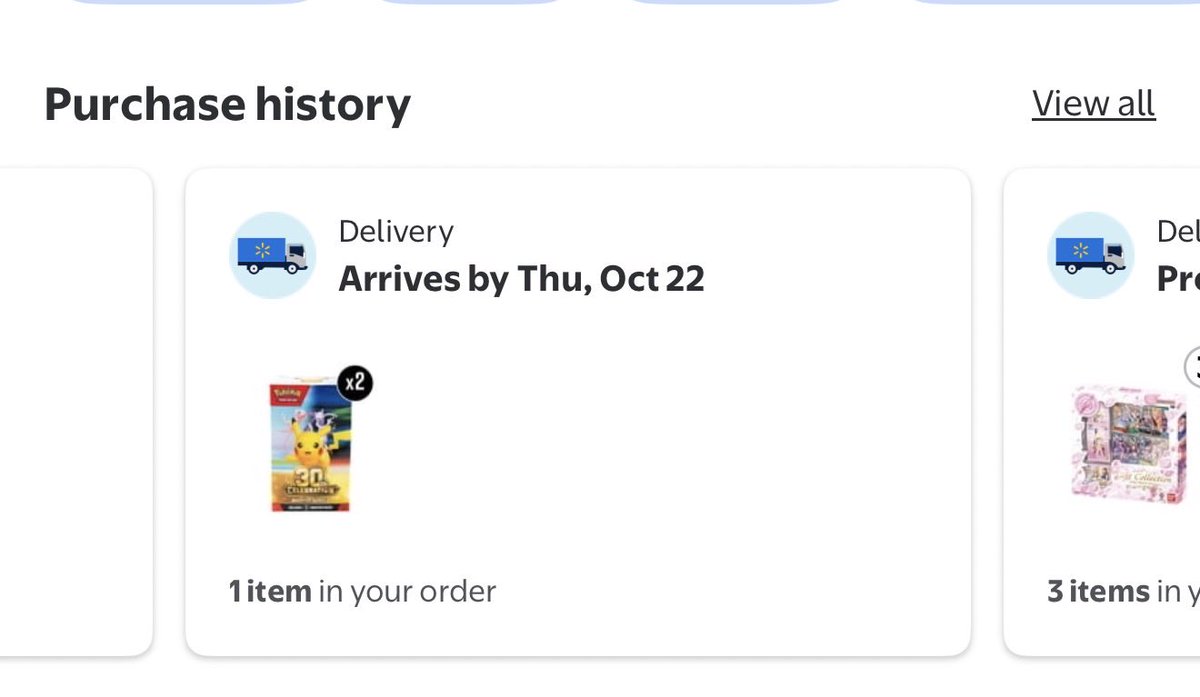Open the Pokemon Celebrations product thumbnail

pyautogui.click(x=311, y=445)
